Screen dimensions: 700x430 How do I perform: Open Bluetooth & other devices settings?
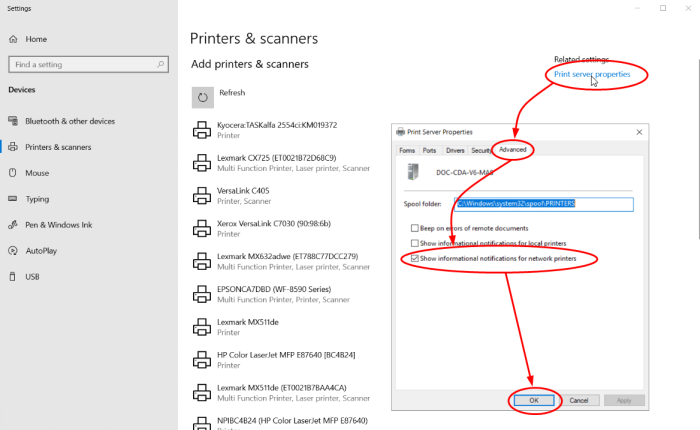coord(69,121)
